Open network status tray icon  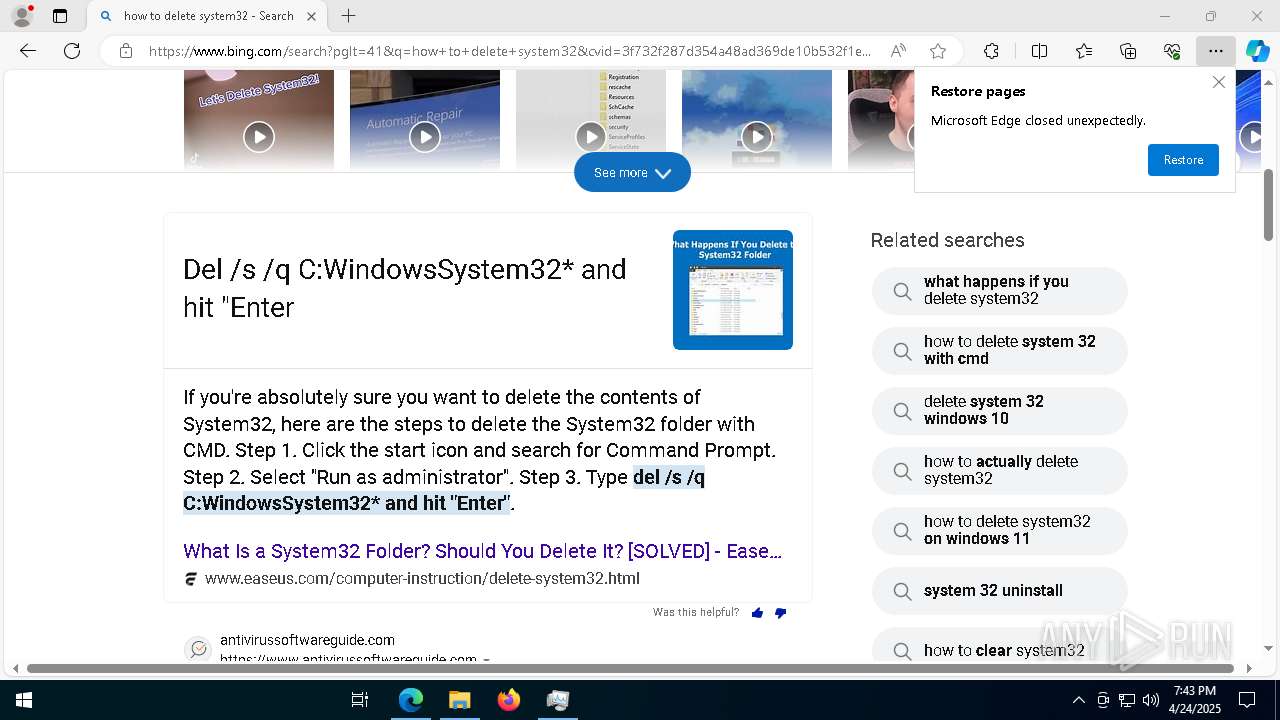(x=1127, y=700)
